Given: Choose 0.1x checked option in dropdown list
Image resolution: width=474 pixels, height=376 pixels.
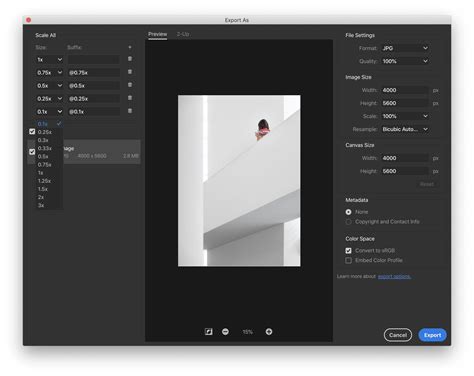Looking at the screenshot, I should point(49,124).
